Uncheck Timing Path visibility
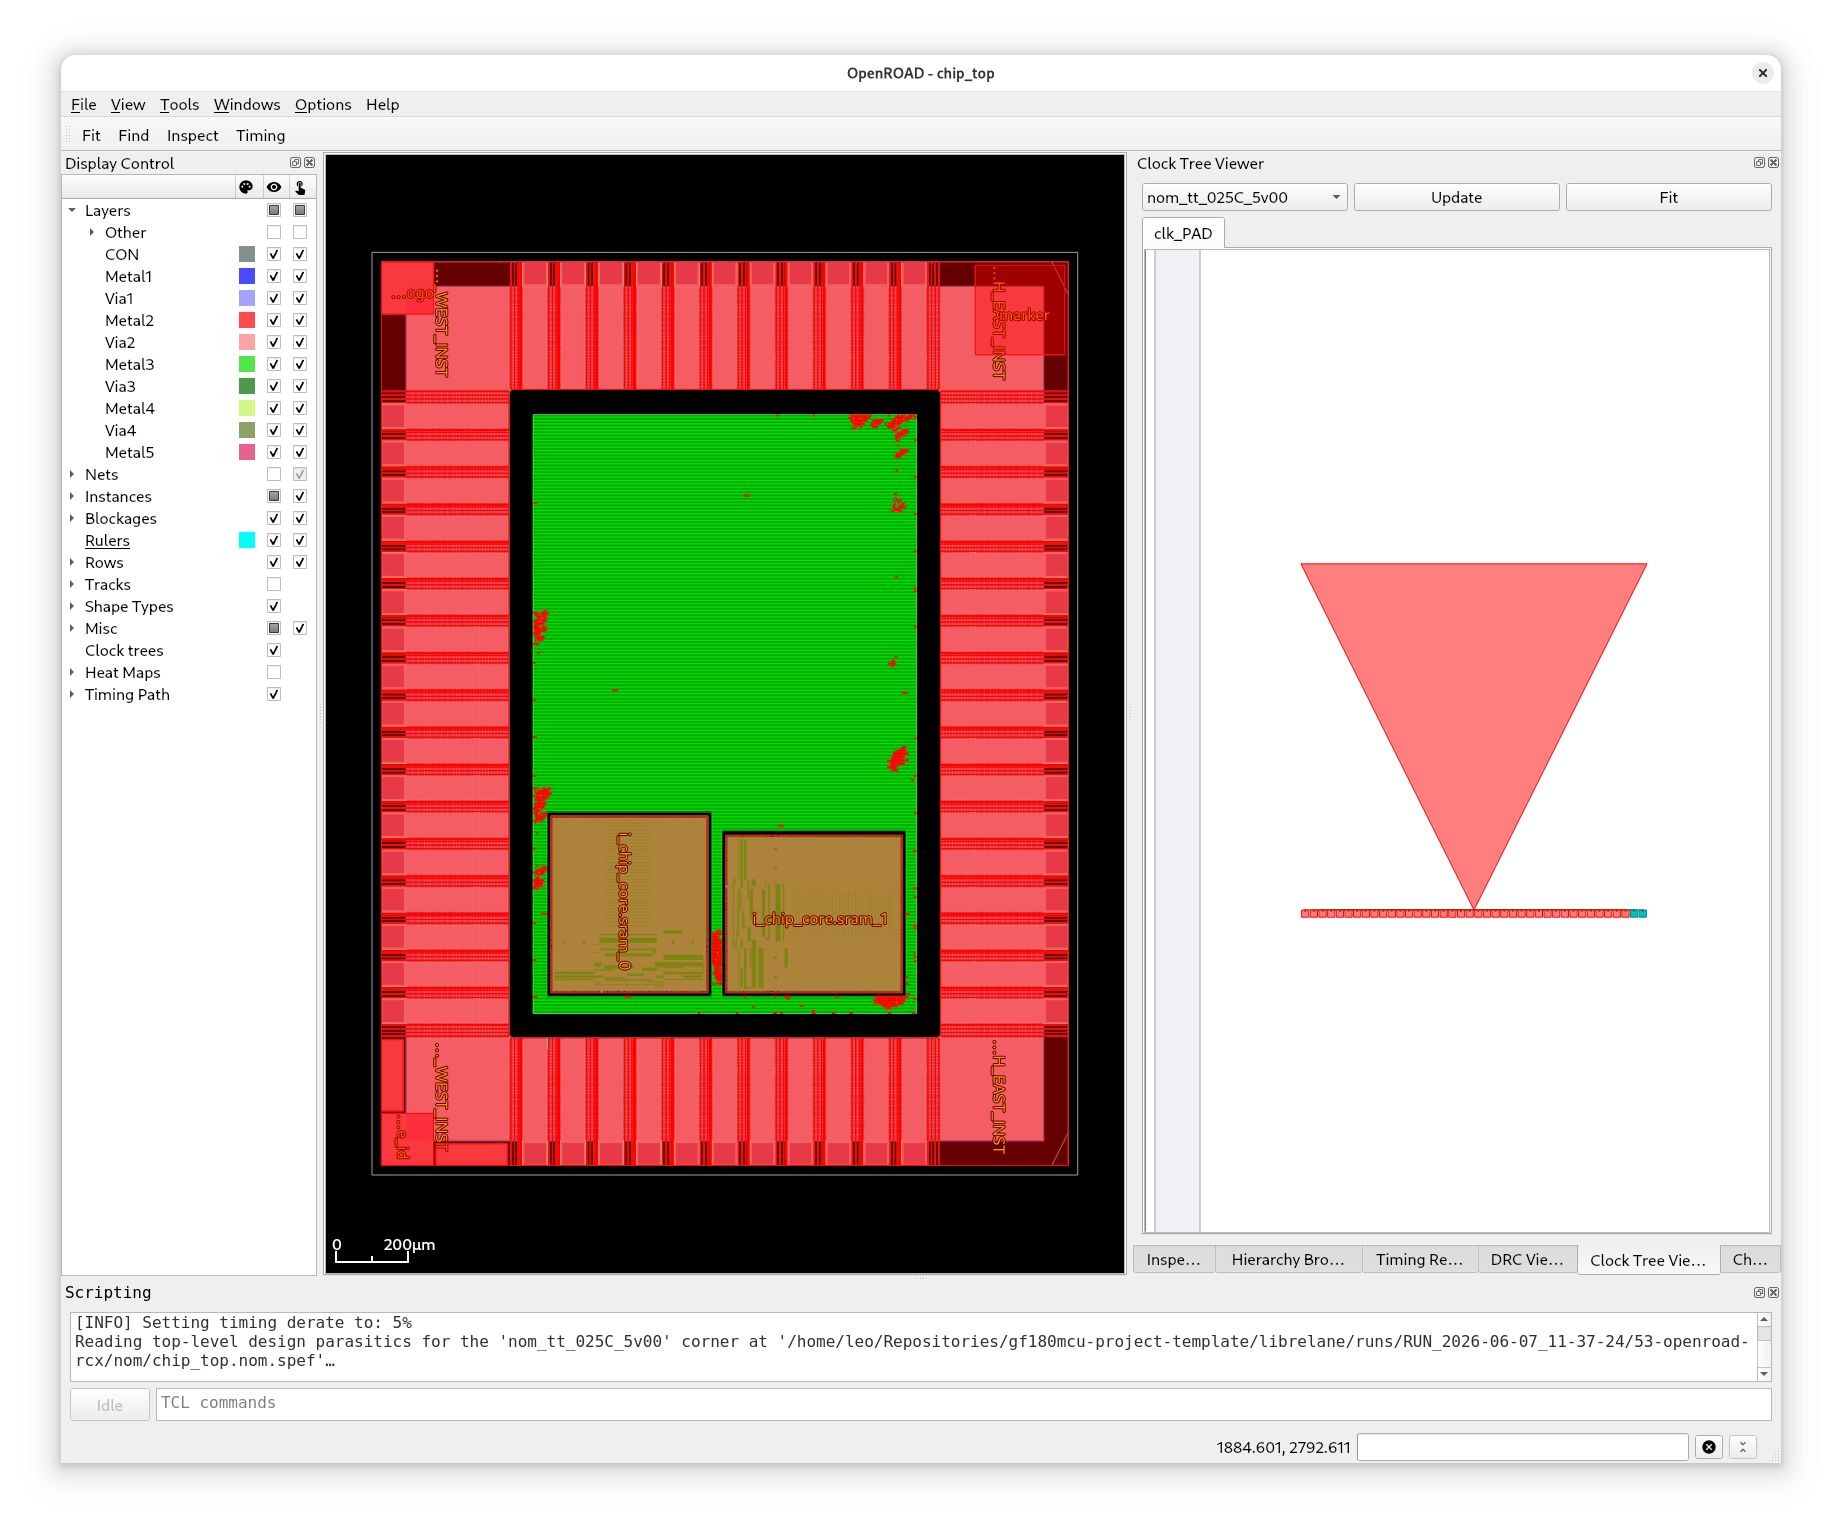This screenshot has height=1530, width=1842. (x=274, y=694)
